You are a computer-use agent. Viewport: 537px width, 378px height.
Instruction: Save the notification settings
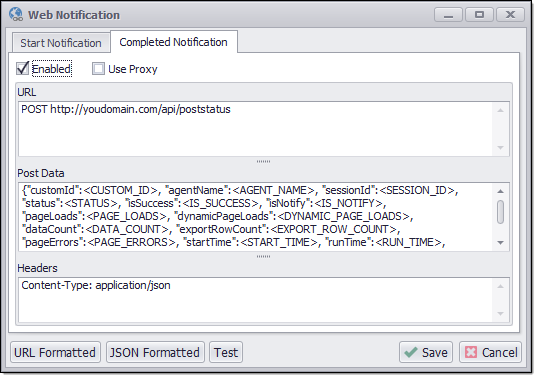[426, 352]
